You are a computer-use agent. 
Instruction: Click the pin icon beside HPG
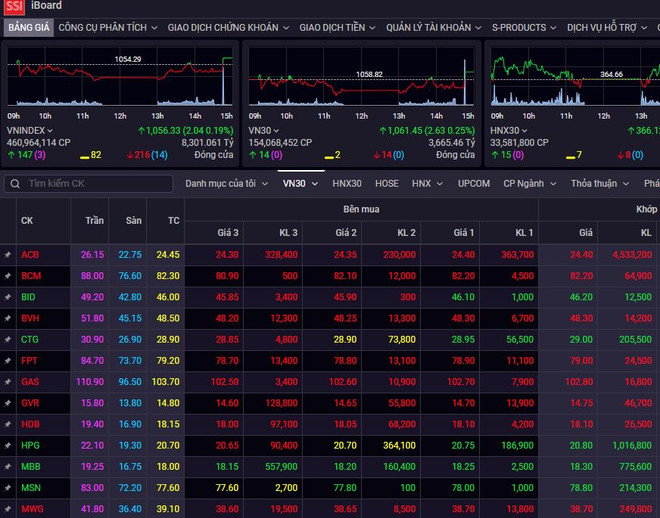tap(8, 445)
